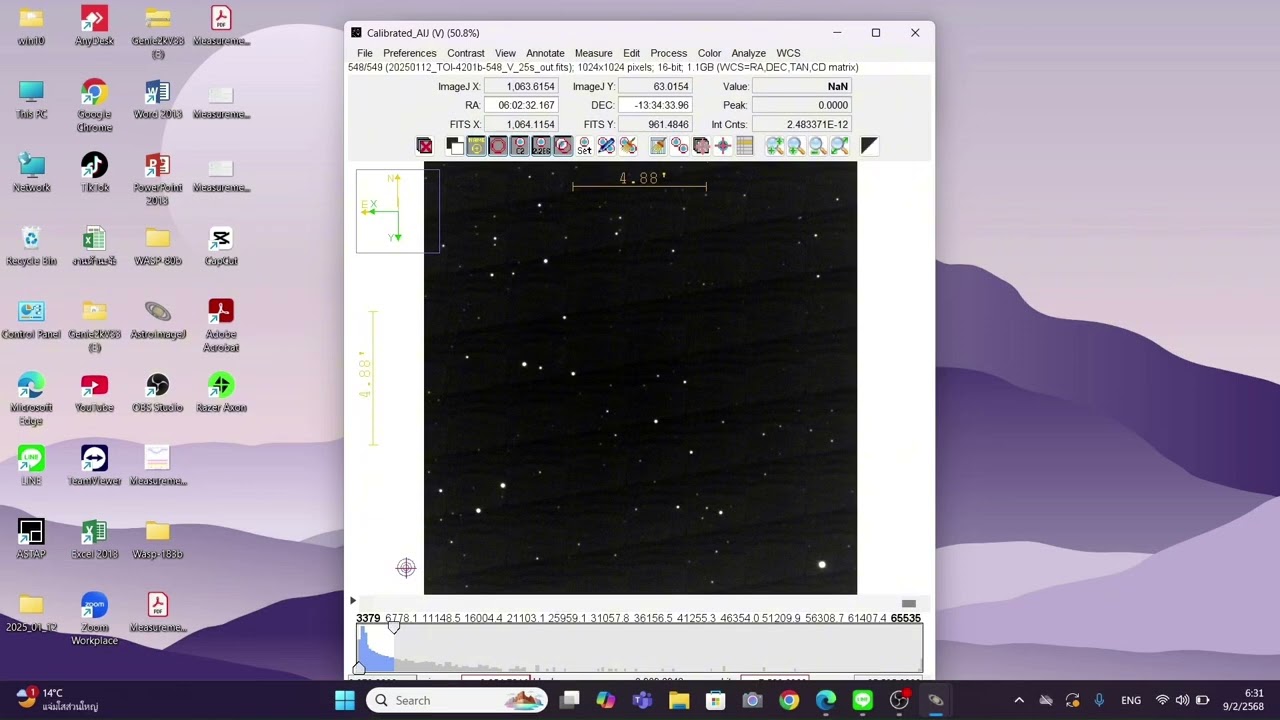Open the Set aperture settings icon
1280x720 pixels.
584,146
